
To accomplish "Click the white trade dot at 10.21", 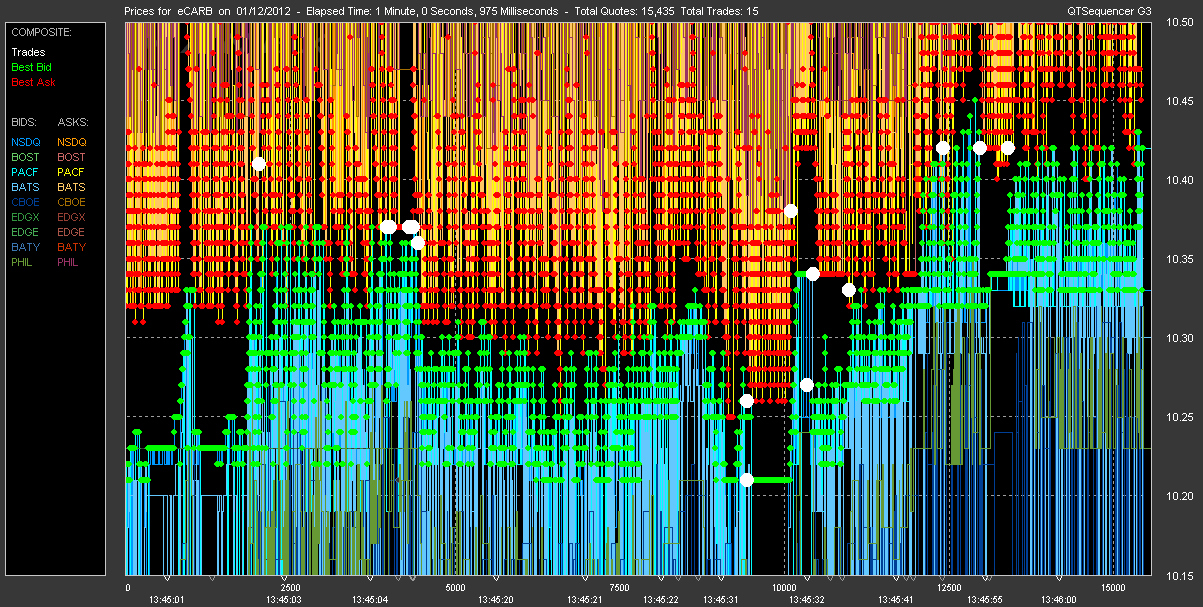I will click(746, 480).
